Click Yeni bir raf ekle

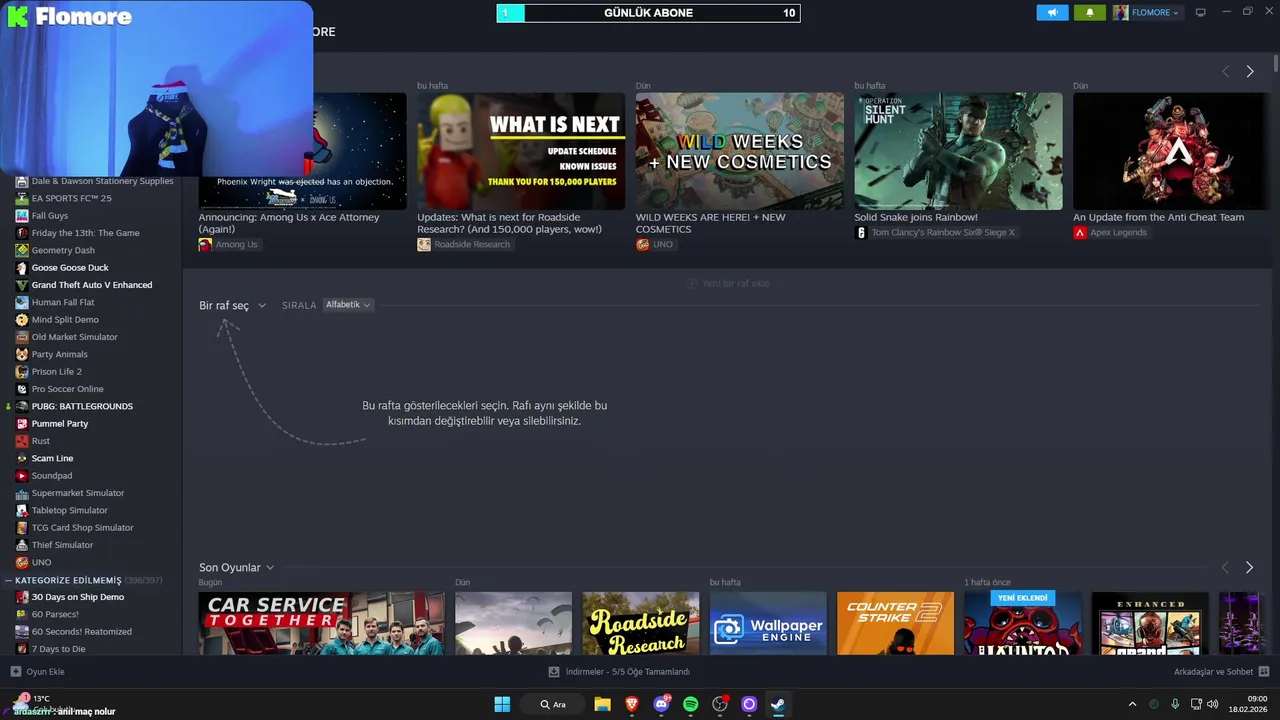728,283
